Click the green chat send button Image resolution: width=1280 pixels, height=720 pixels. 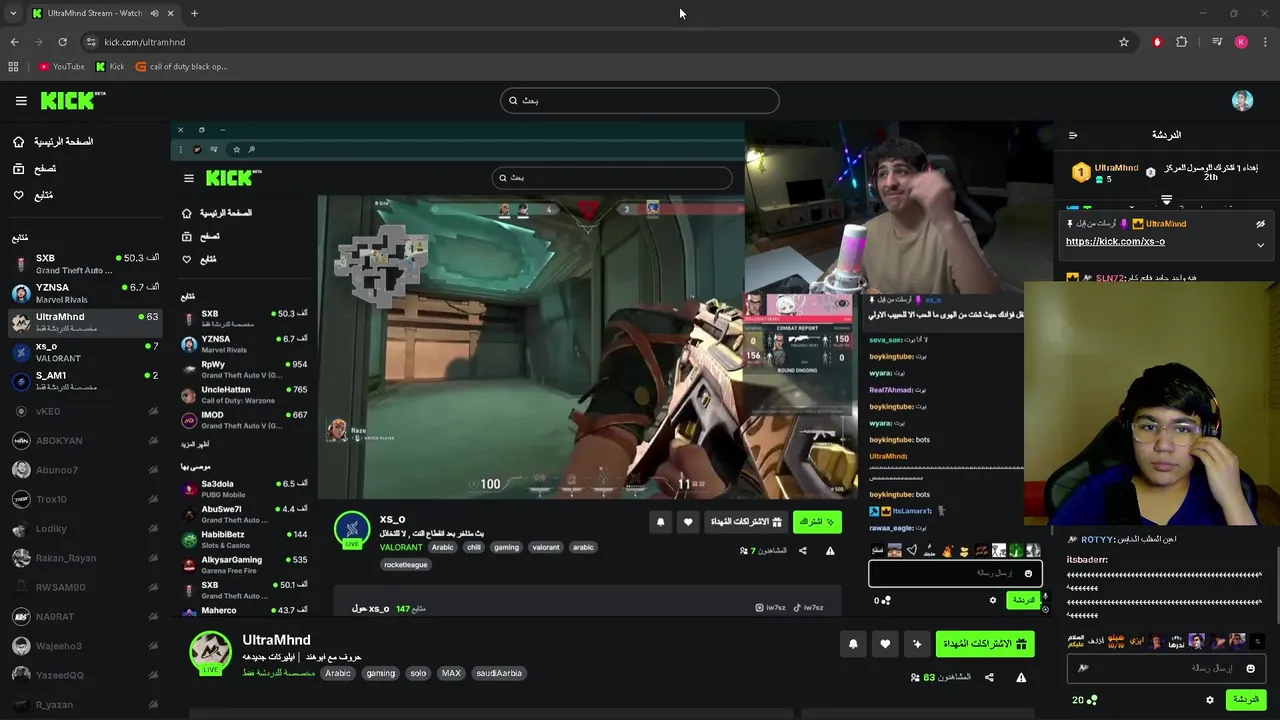click(x=1246, y=700)
